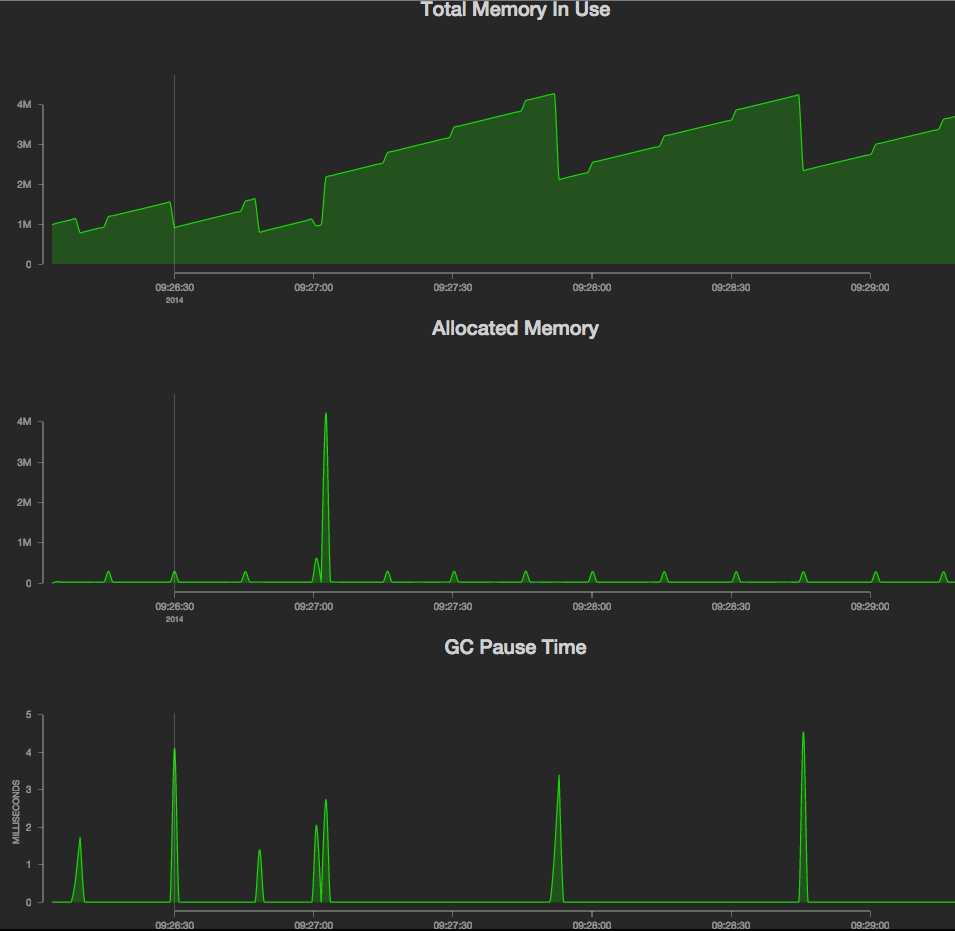Click 4M on Total Memory In Use y-axis
This screenshot has width=955, height=931.
(24, 105)
